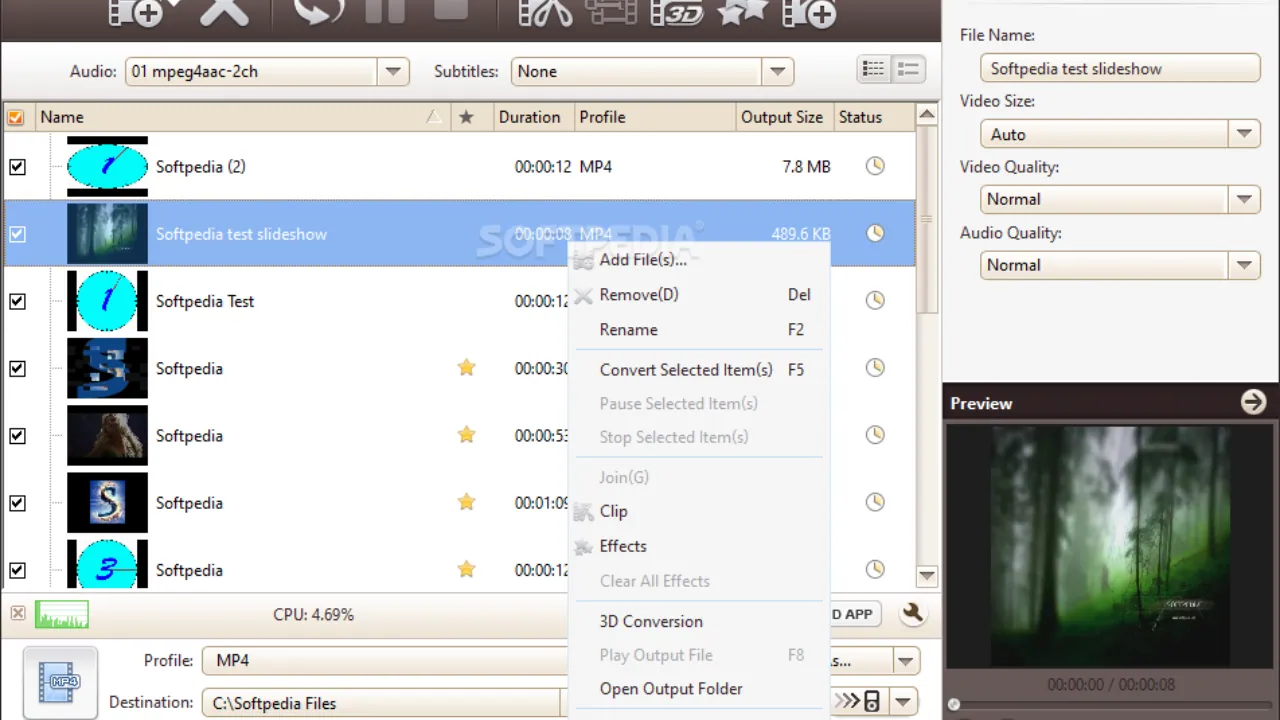Screen dimensions: 1280x720
Task: Click the Convert arrows toolbar icon
Action: click(320, 12)
